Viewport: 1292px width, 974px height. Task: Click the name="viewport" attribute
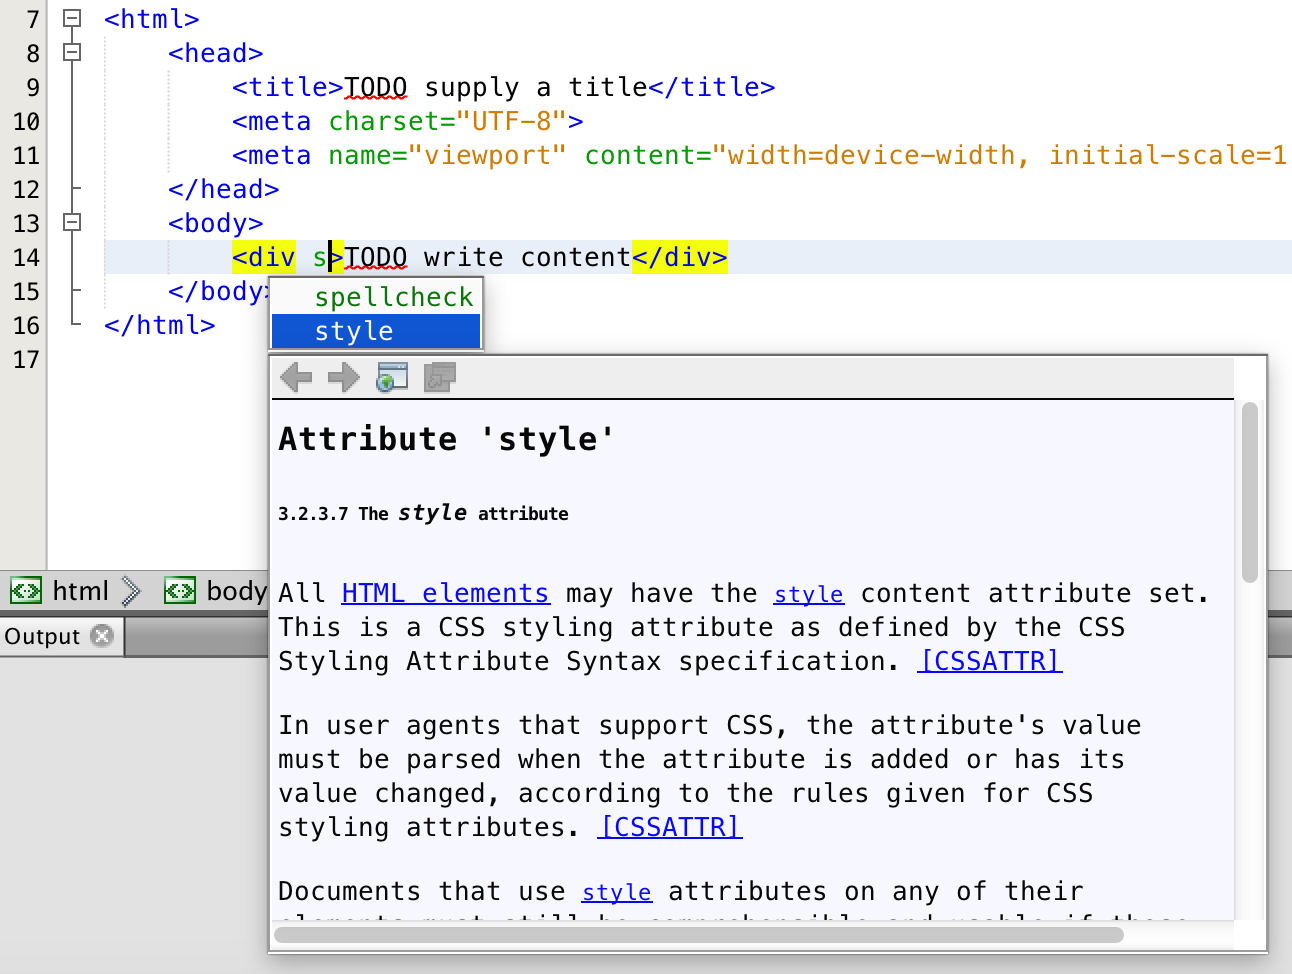pos(448,155)
